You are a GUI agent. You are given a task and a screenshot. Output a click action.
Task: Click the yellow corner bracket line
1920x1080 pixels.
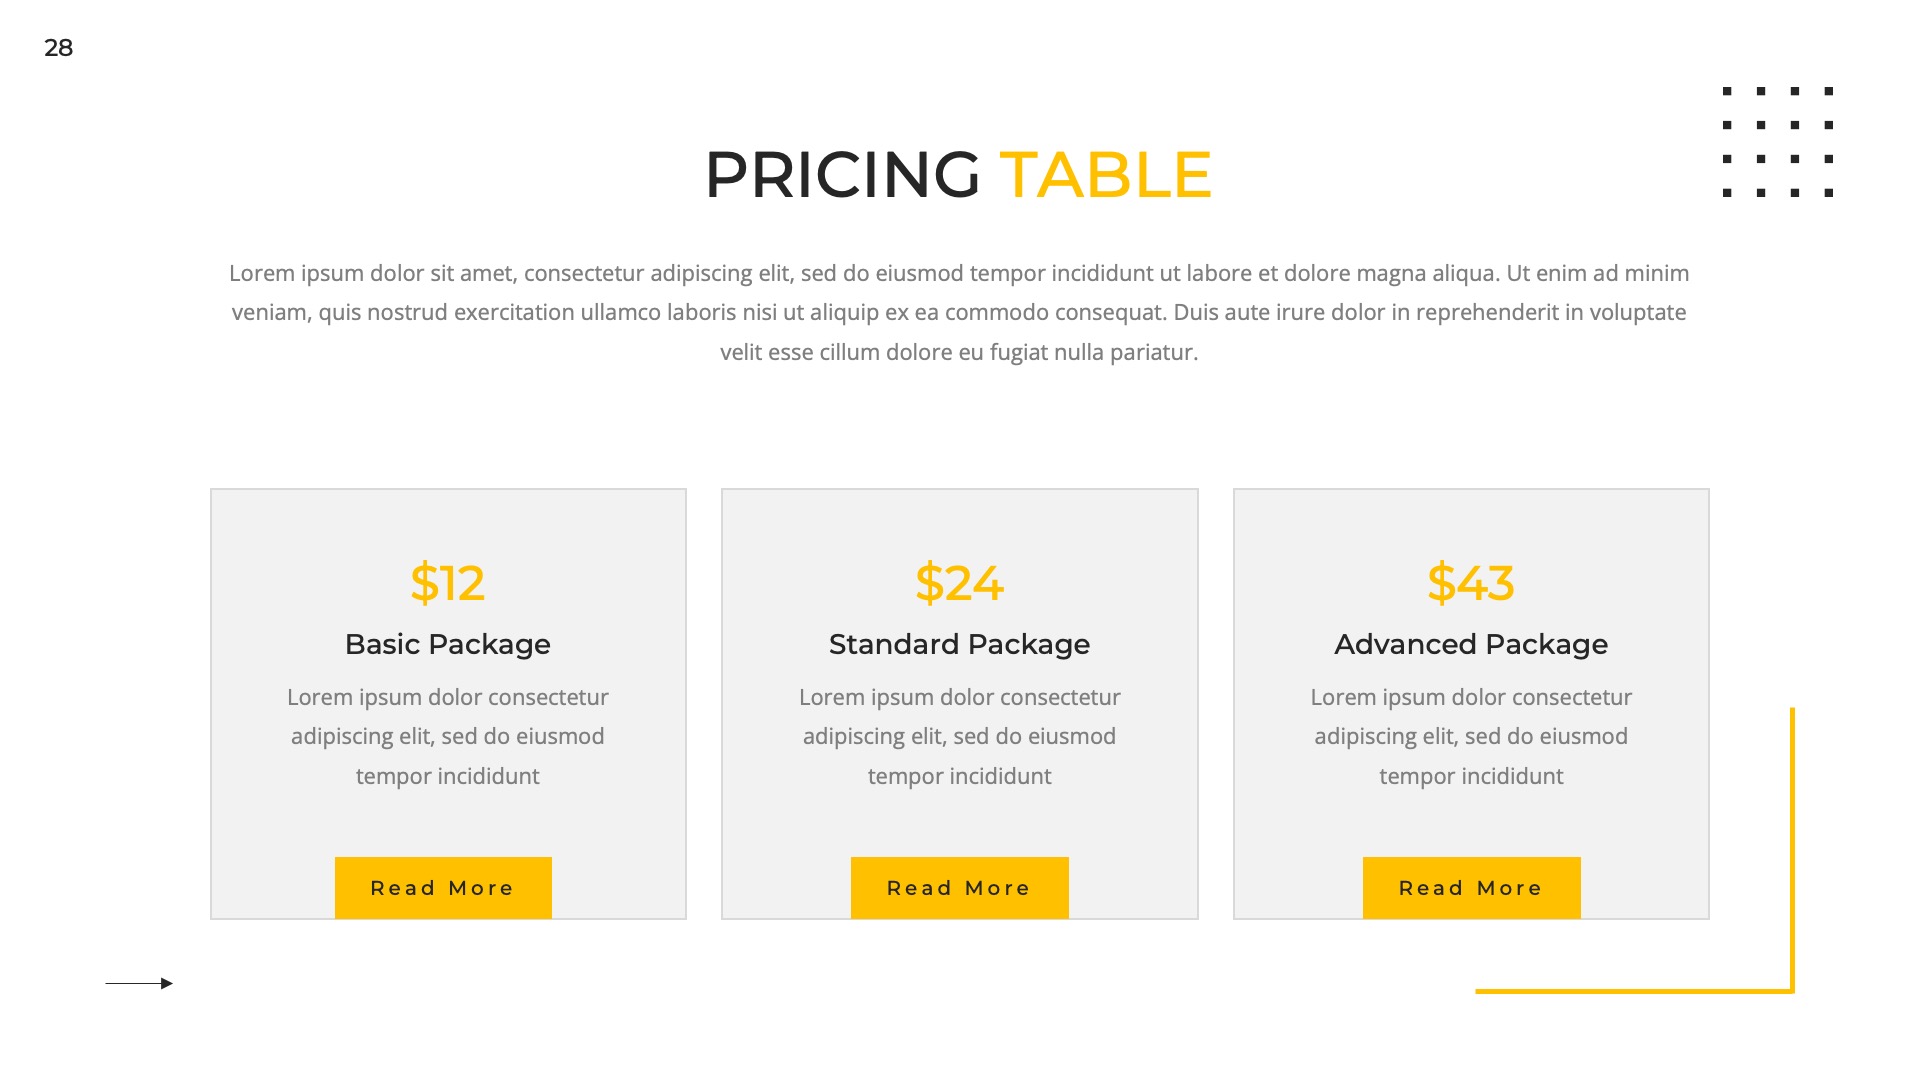click(1792, 850)
